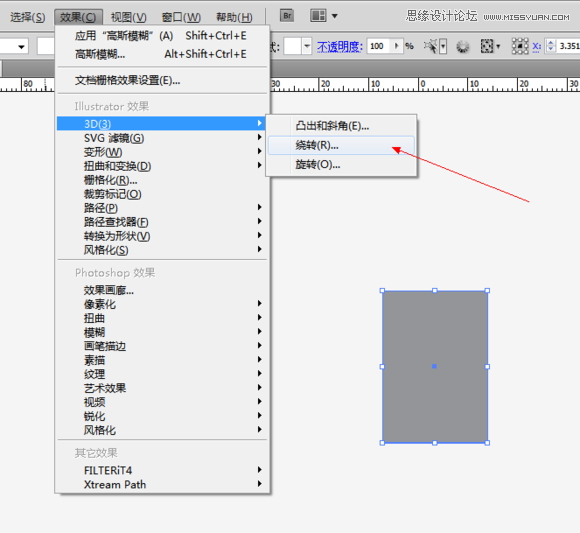Expand the 画笔描边 submenu
Viewport: 580px width, 533px height.
(162, 346)
